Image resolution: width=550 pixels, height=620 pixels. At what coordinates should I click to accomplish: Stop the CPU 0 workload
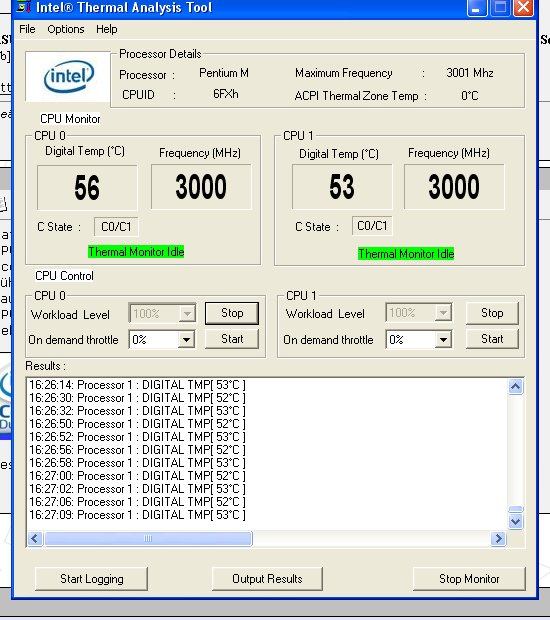pos(232,313)
